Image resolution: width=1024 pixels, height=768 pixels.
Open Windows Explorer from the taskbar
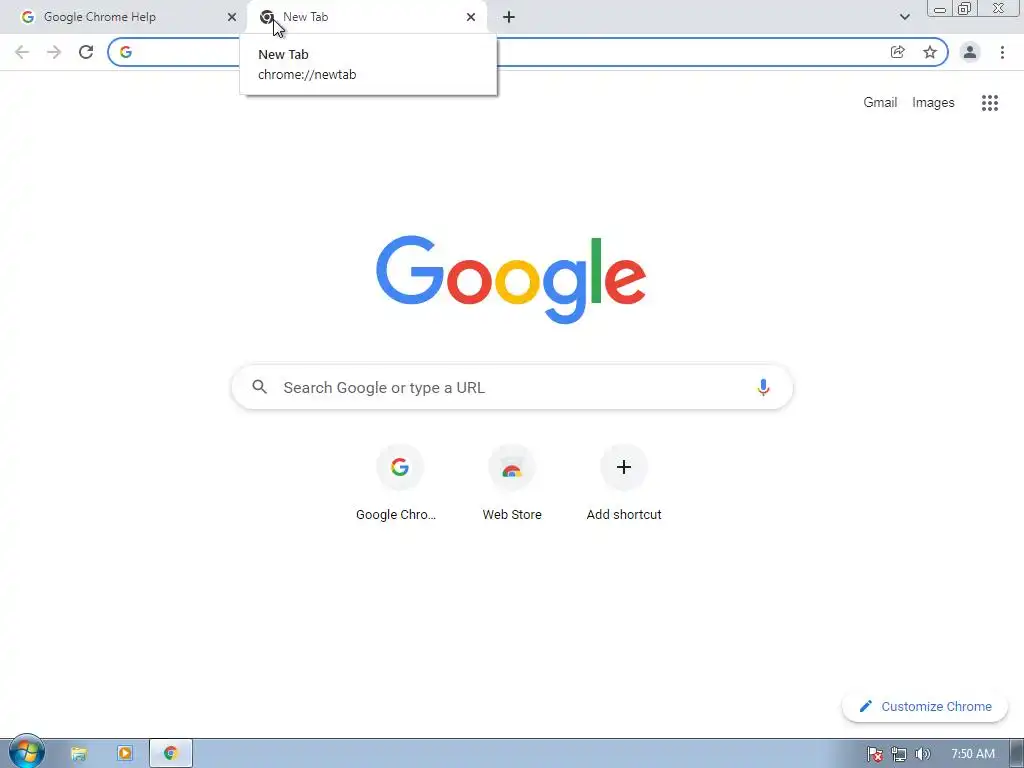click(78, 754)
